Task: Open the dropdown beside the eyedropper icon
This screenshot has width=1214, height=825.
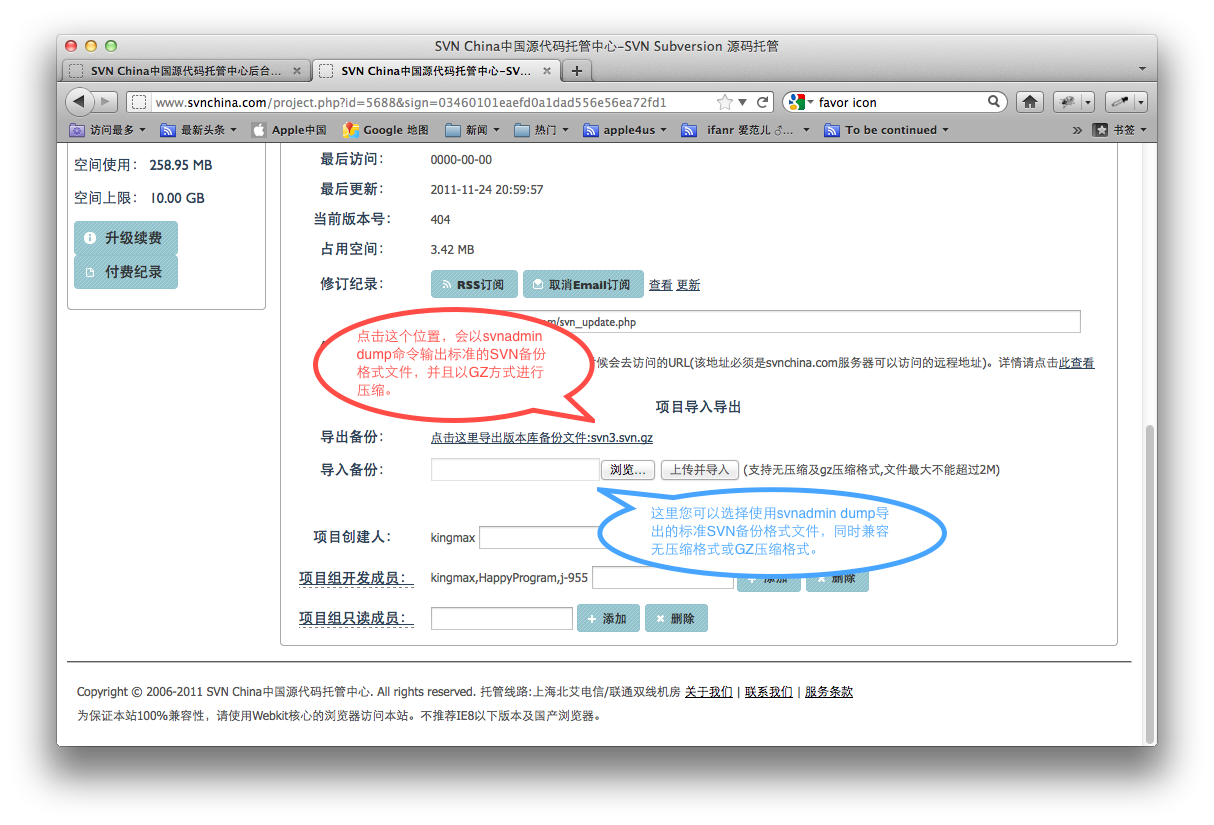Action: coord(1140,102)
